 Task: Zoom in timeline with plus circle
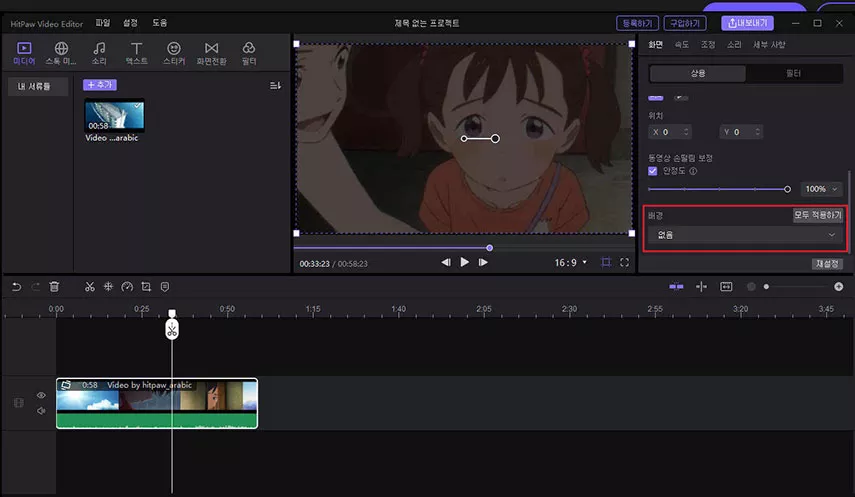(839, 286)
